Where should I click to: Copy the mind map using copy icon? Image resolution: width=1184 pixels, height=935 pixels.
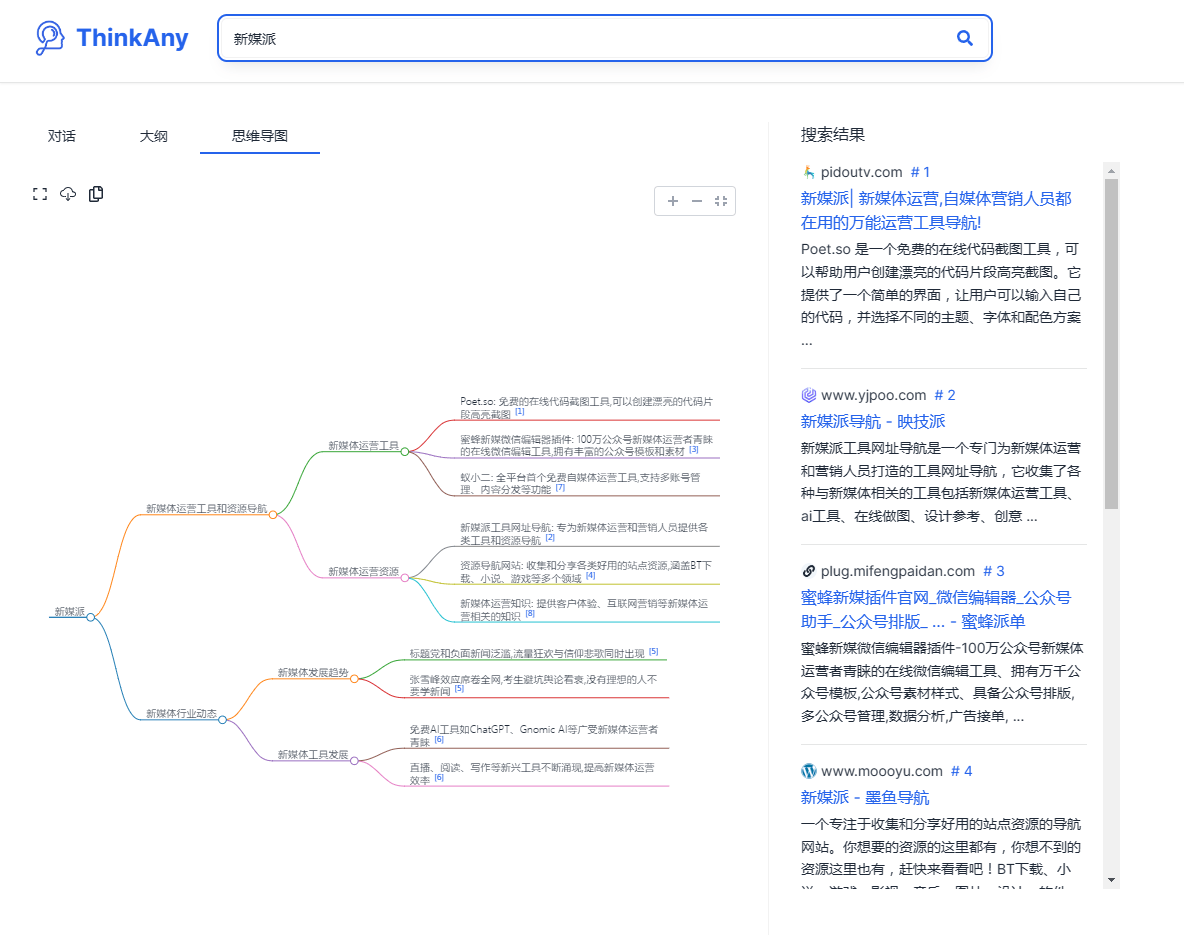[96, 193]
